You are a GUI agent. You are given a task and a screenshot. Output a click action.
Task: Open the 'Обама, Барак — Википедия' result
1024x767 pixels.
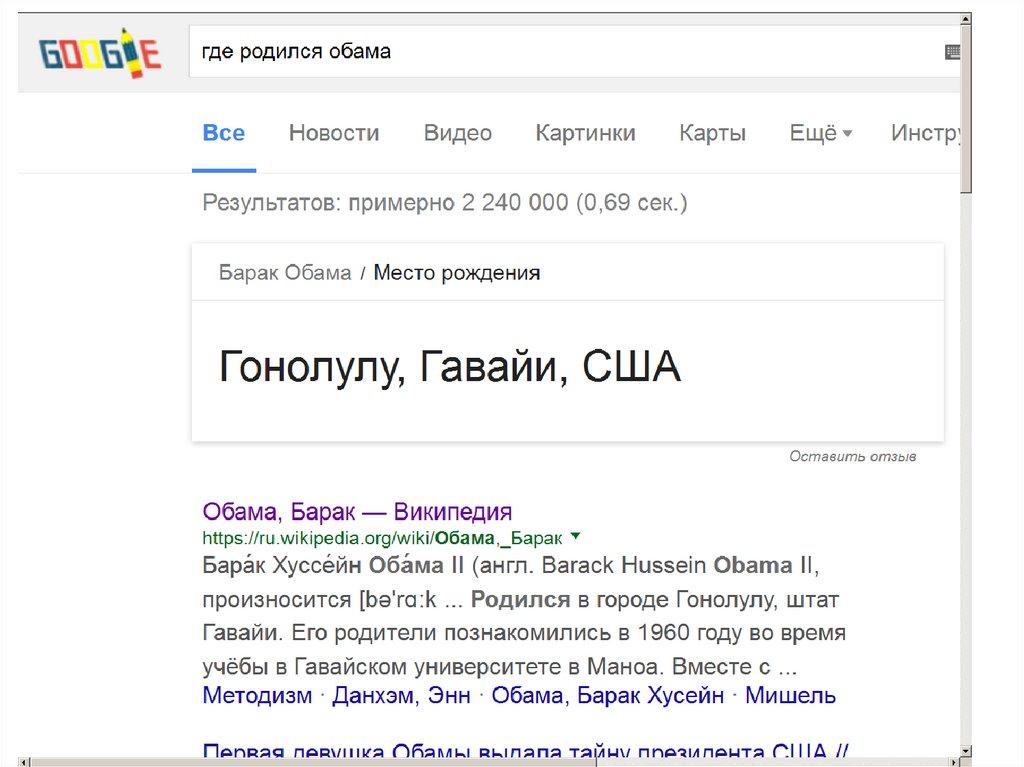pyautogui.click(x=357, y=512)
